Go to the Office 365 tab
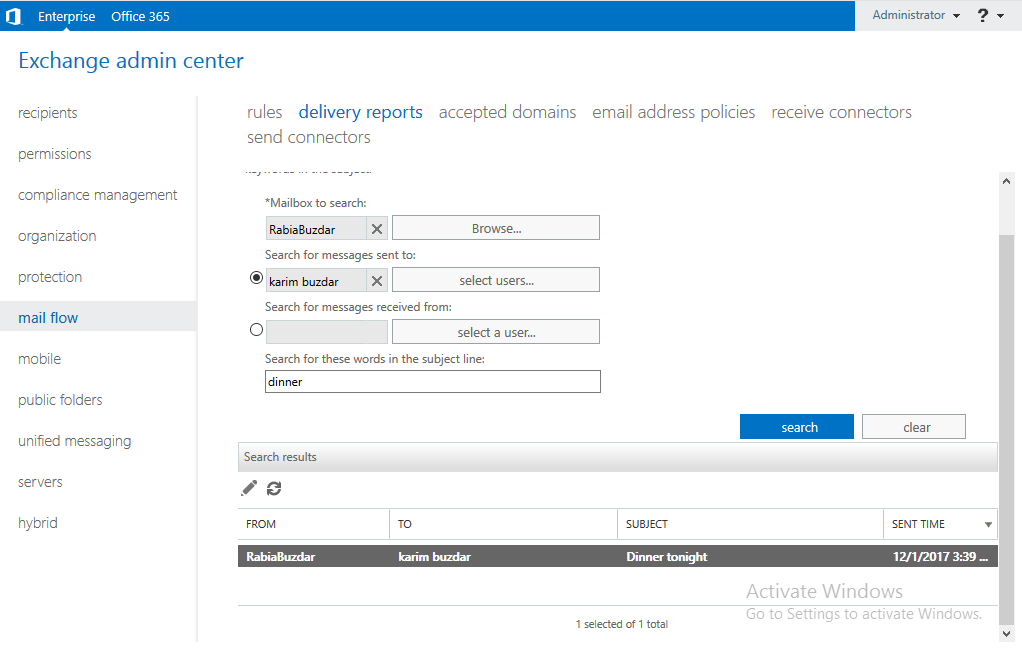Viewport: 1022px width, 657px height. (x=141, y=16)
